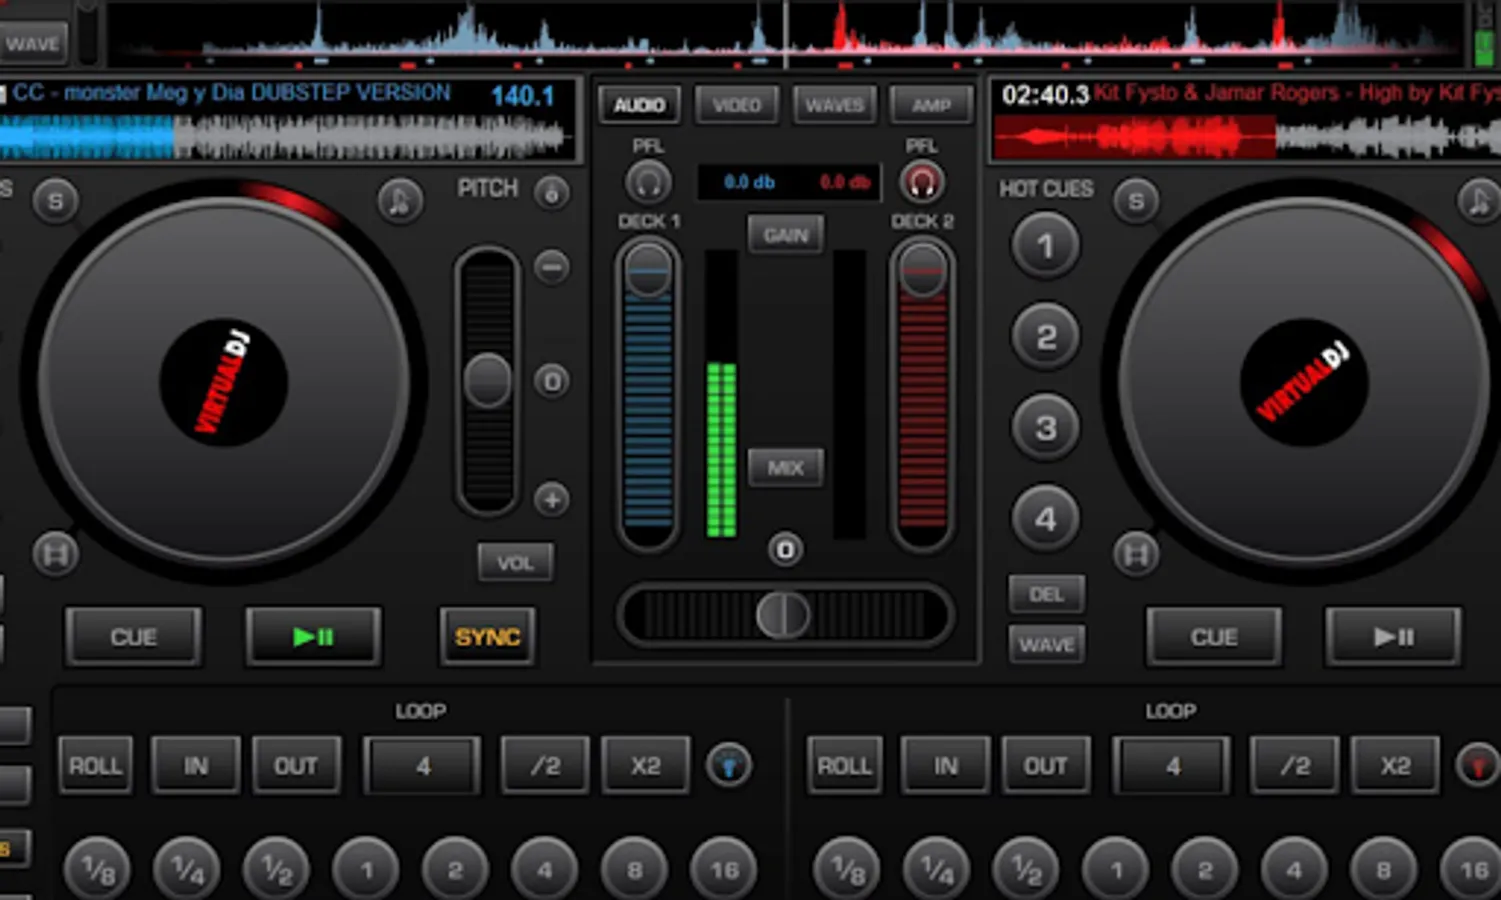Click the music note icon on left deck
Image resolution: width=1501 pixels, height=900 pixels.
(400, 201)
